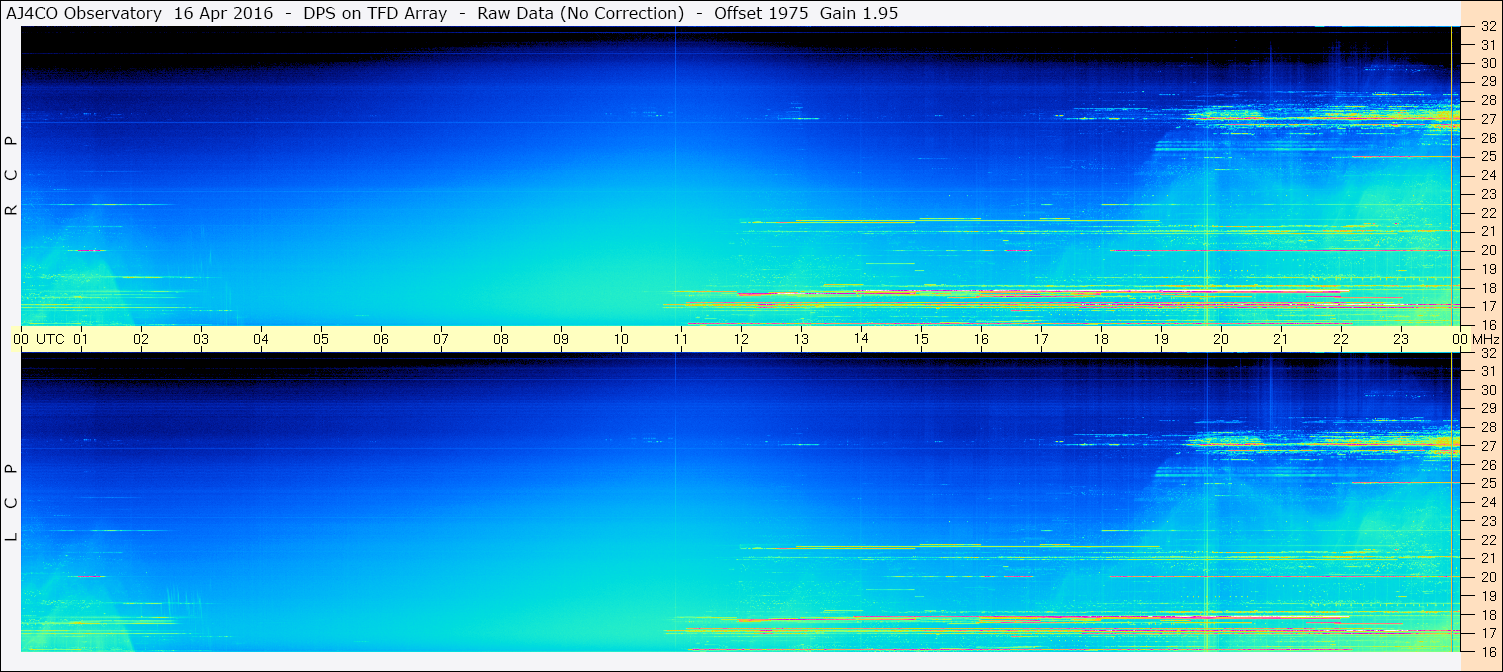This screenshot has height=672, width=1503.
Task: Click the Offset 1975 value
Action: coord(762,13)
